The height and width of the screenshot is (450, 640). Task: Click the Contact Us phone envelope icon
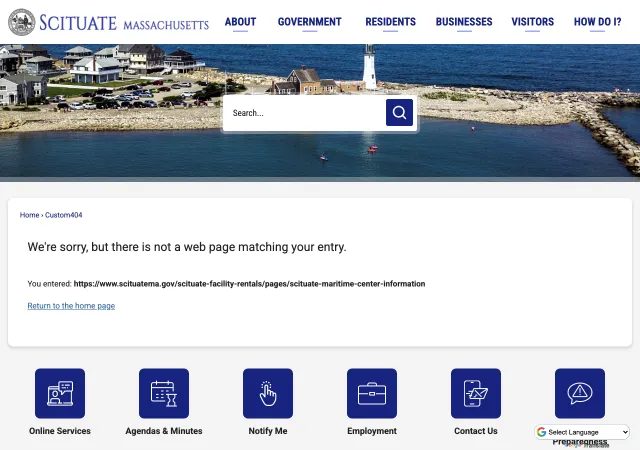[476, 393]
